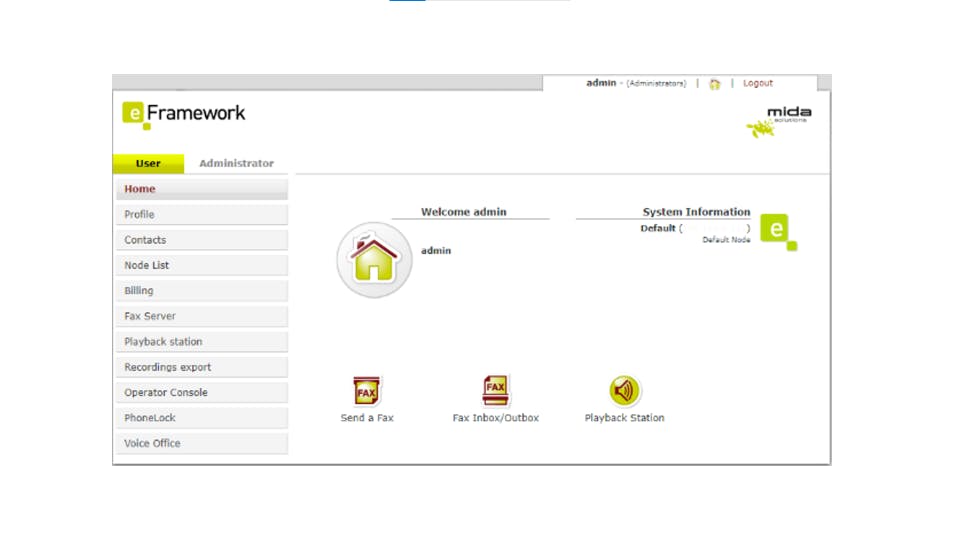Click the Fax Inbox/Outbox label
This screenshot has height=540, width=960.
pos(495,418)
